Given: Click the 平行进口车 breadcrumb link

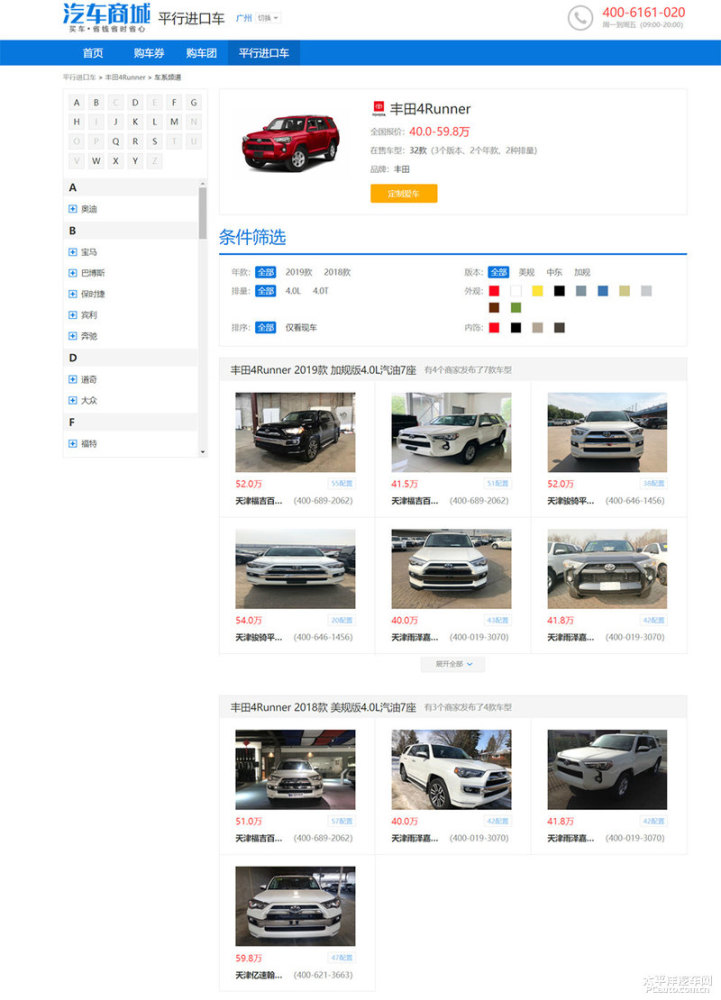Looking at the screenshot, I should click(x=79, y=77).
